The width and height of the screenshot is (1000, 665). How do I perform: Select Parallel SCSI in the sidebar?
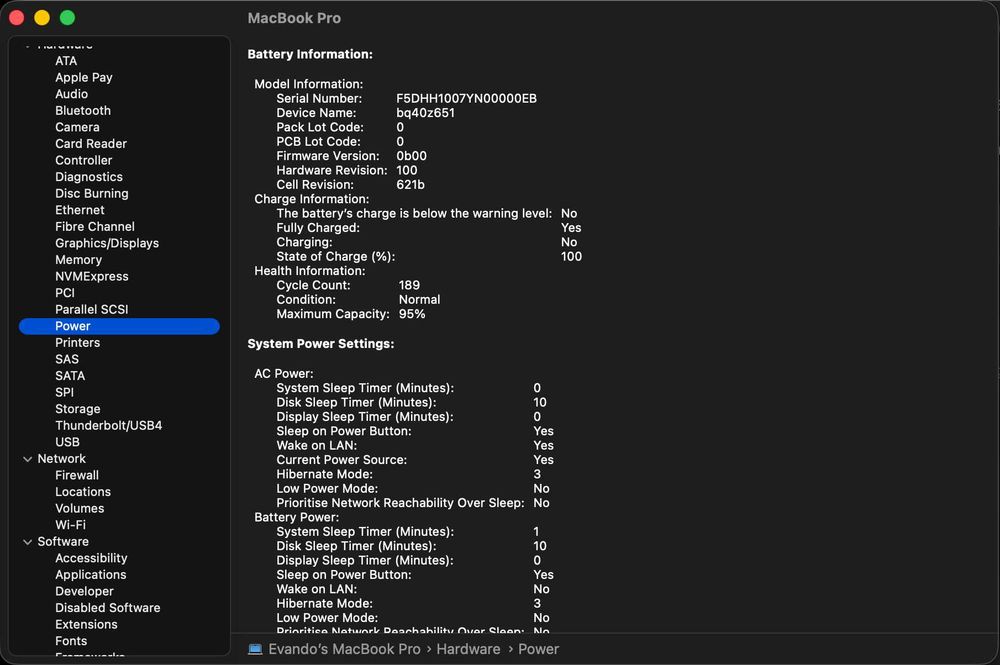(x=92, y=309)
